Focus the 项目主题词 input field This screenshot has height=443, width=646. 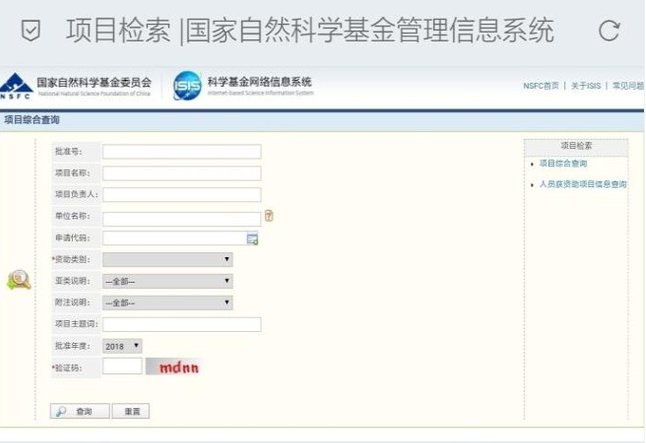(182, 324)
